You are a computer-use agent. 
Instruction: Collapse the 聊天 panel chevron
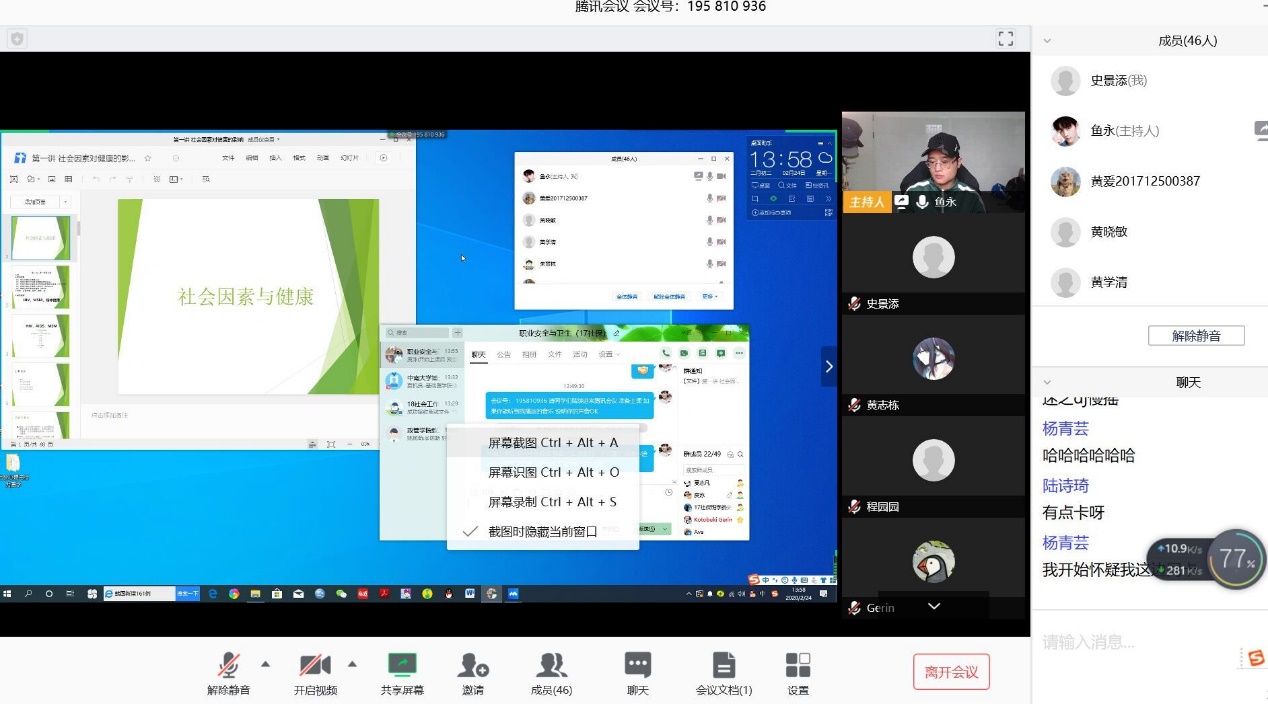pos(1047,382)
